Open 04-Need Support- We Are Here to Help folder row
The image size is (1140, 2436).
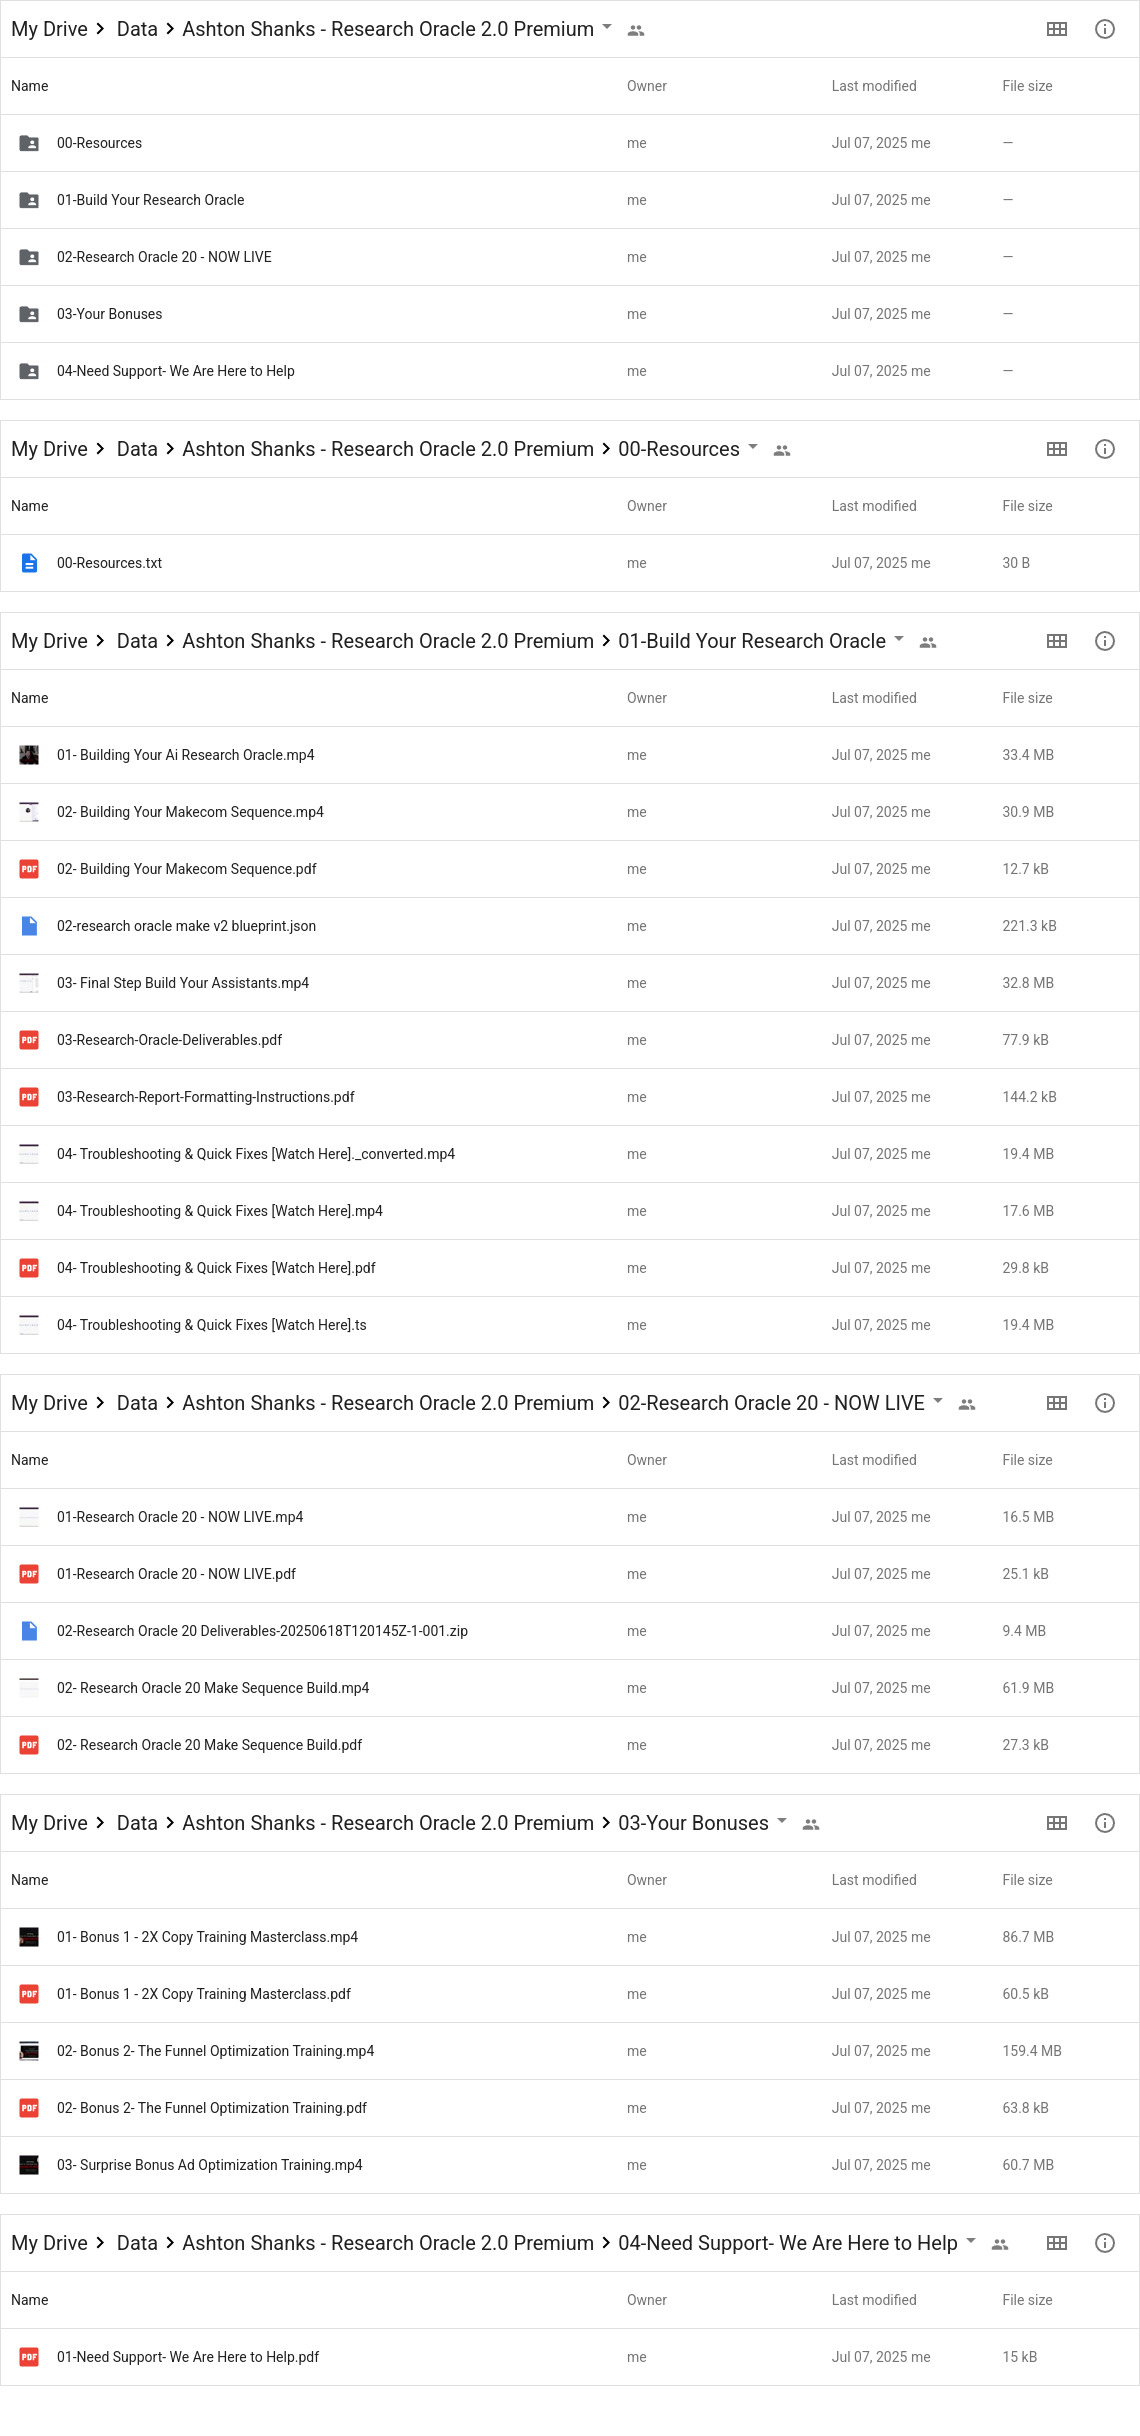570,371
